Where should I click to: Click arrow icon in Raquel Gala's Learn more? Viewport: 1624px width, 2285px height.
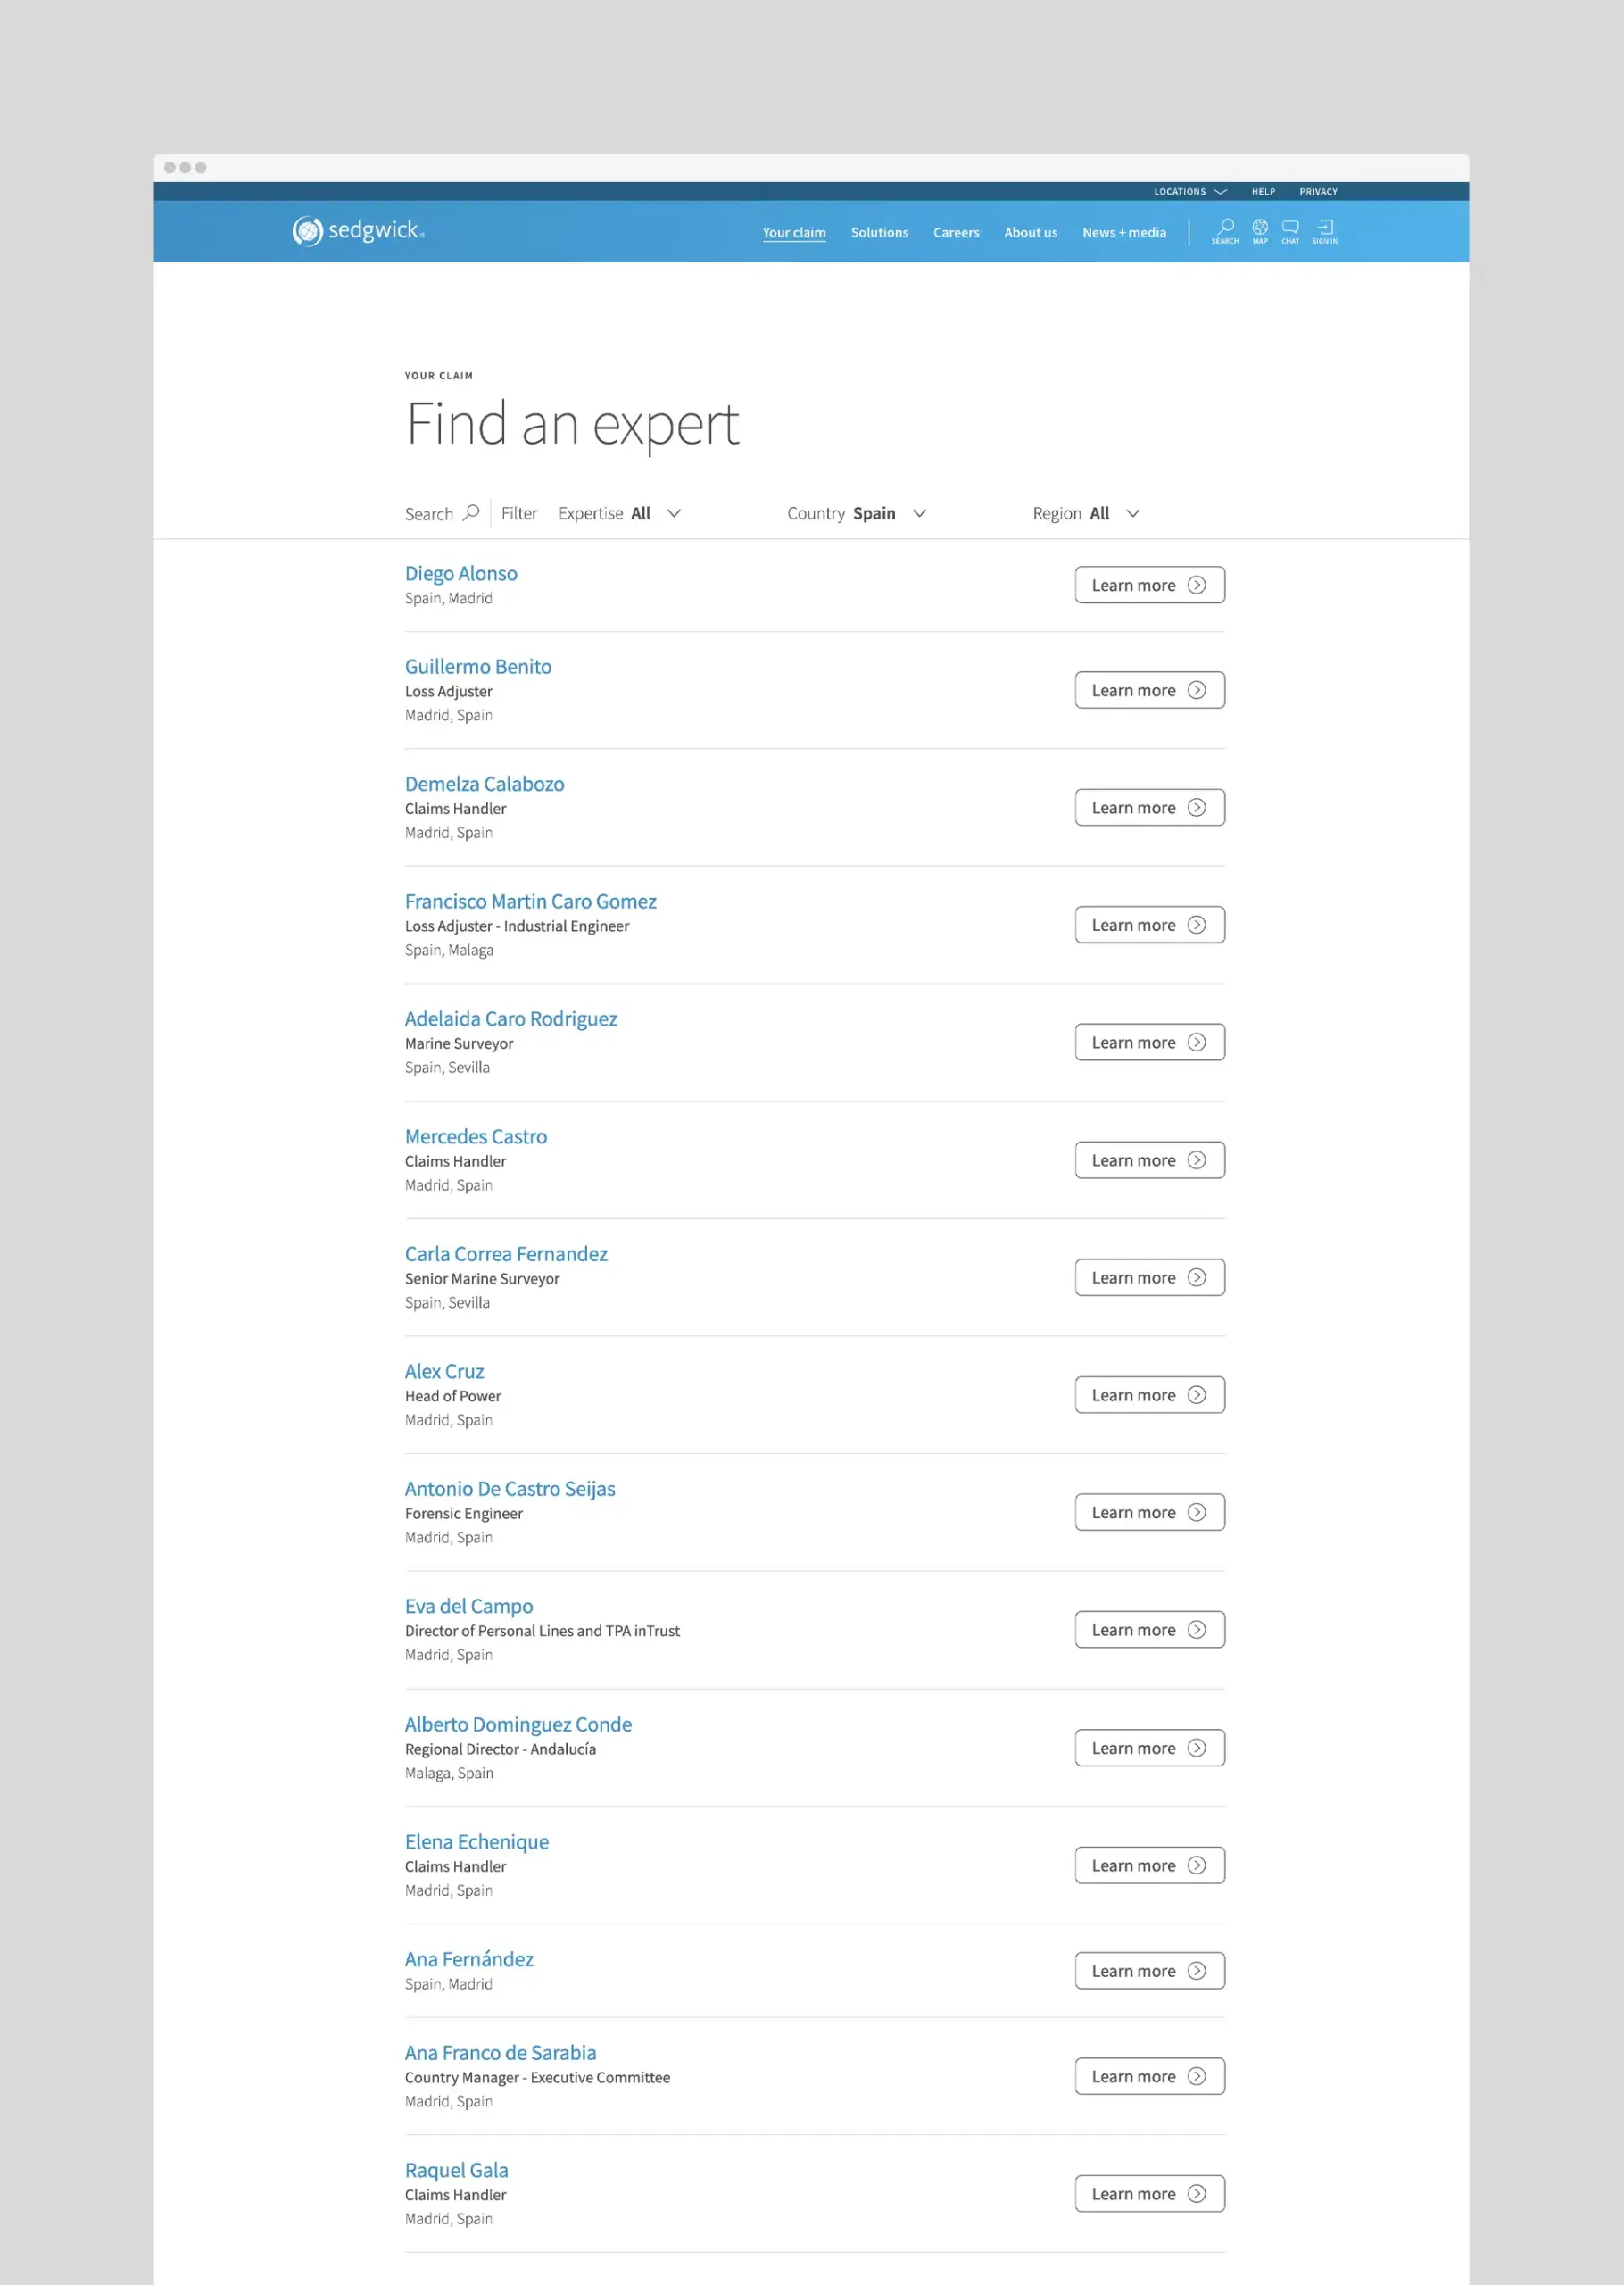pos(1196,2193)
